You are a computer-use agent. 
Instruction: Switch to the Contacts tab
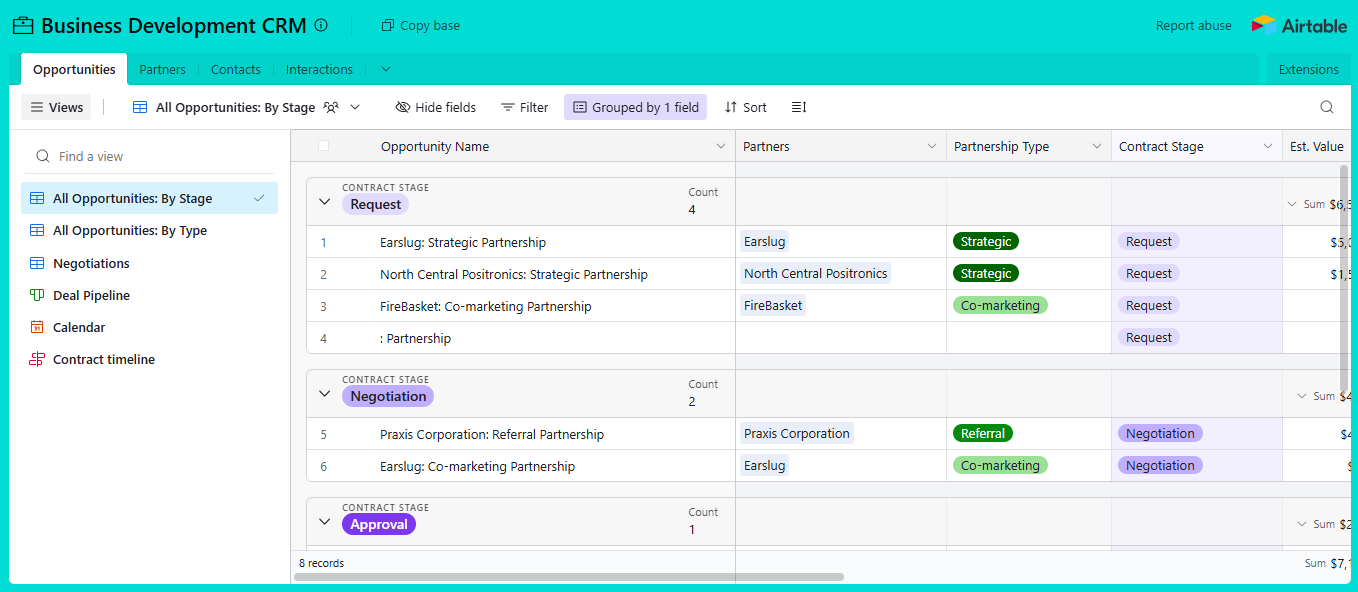236,69
